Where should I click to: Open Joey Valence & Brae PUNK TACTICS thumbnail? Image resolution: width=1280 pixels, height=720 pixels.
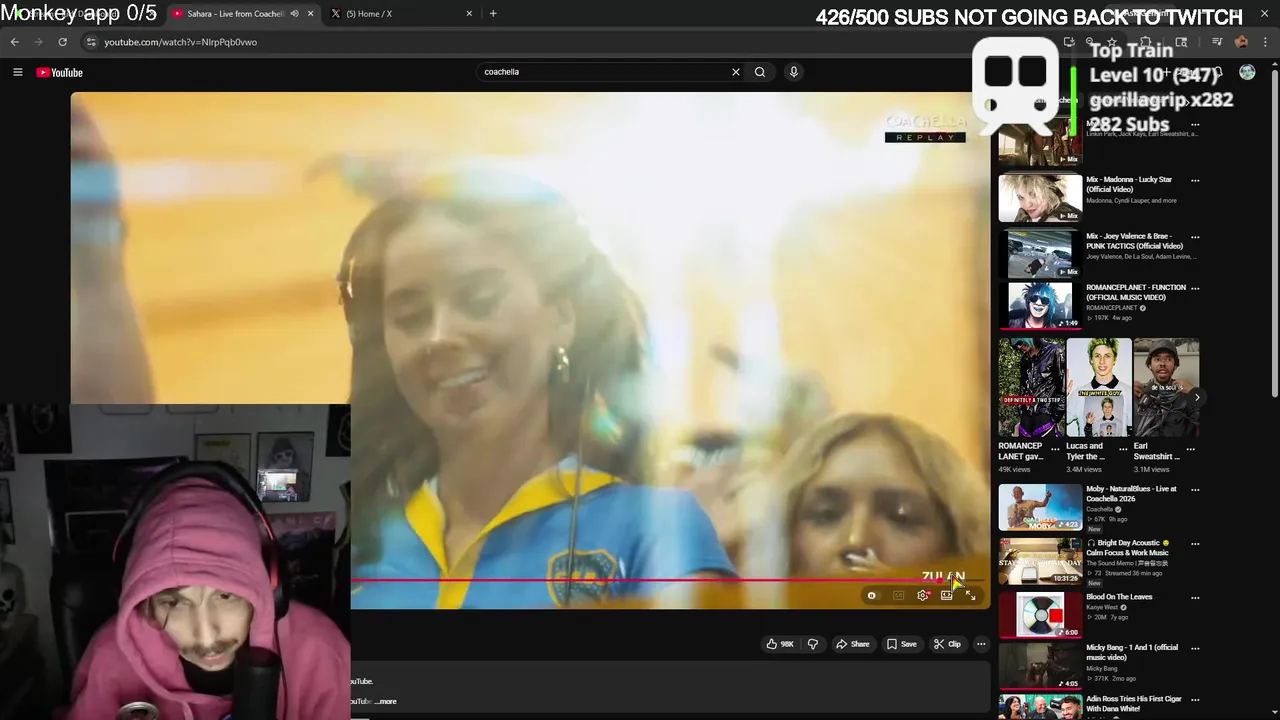[1040, 254]
